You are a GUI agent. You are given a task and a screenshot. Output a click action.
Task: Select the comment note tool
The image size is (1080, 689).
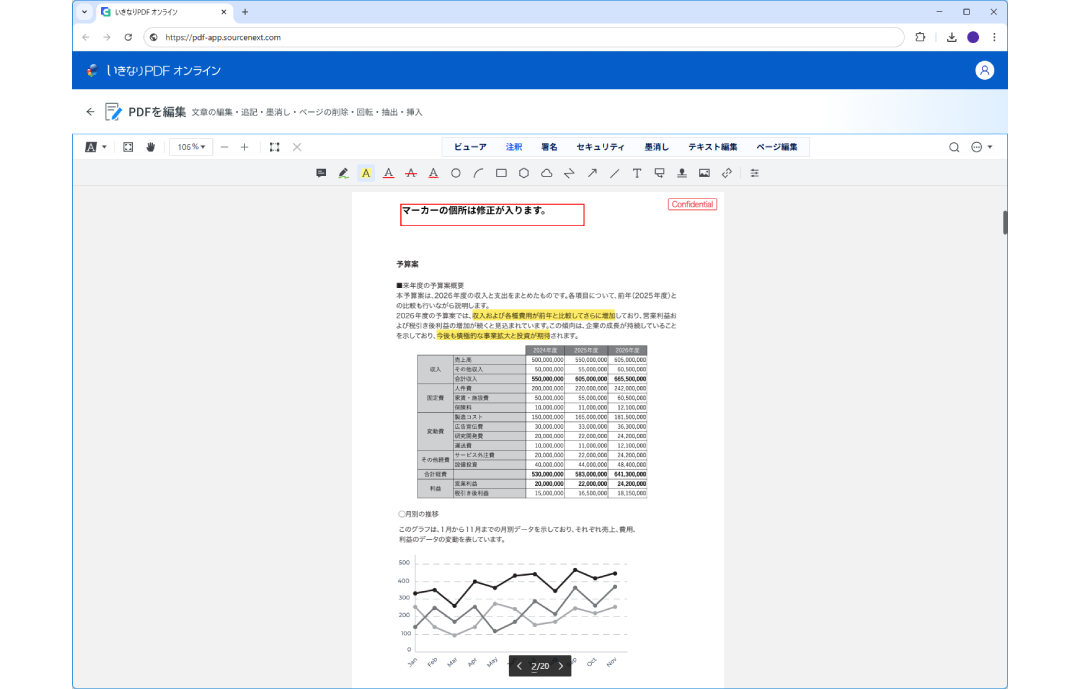coord(321,173)
